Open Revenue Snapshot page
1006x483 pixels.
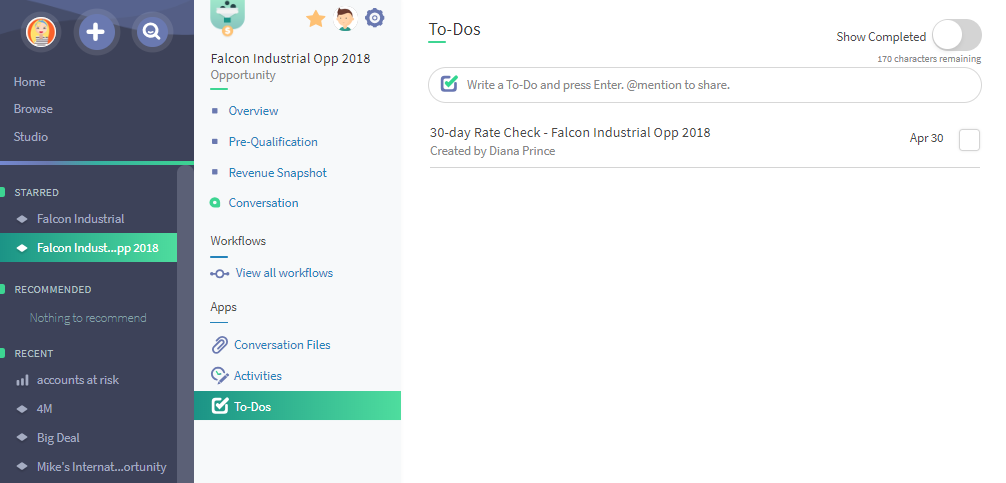(x=278, y=173)
